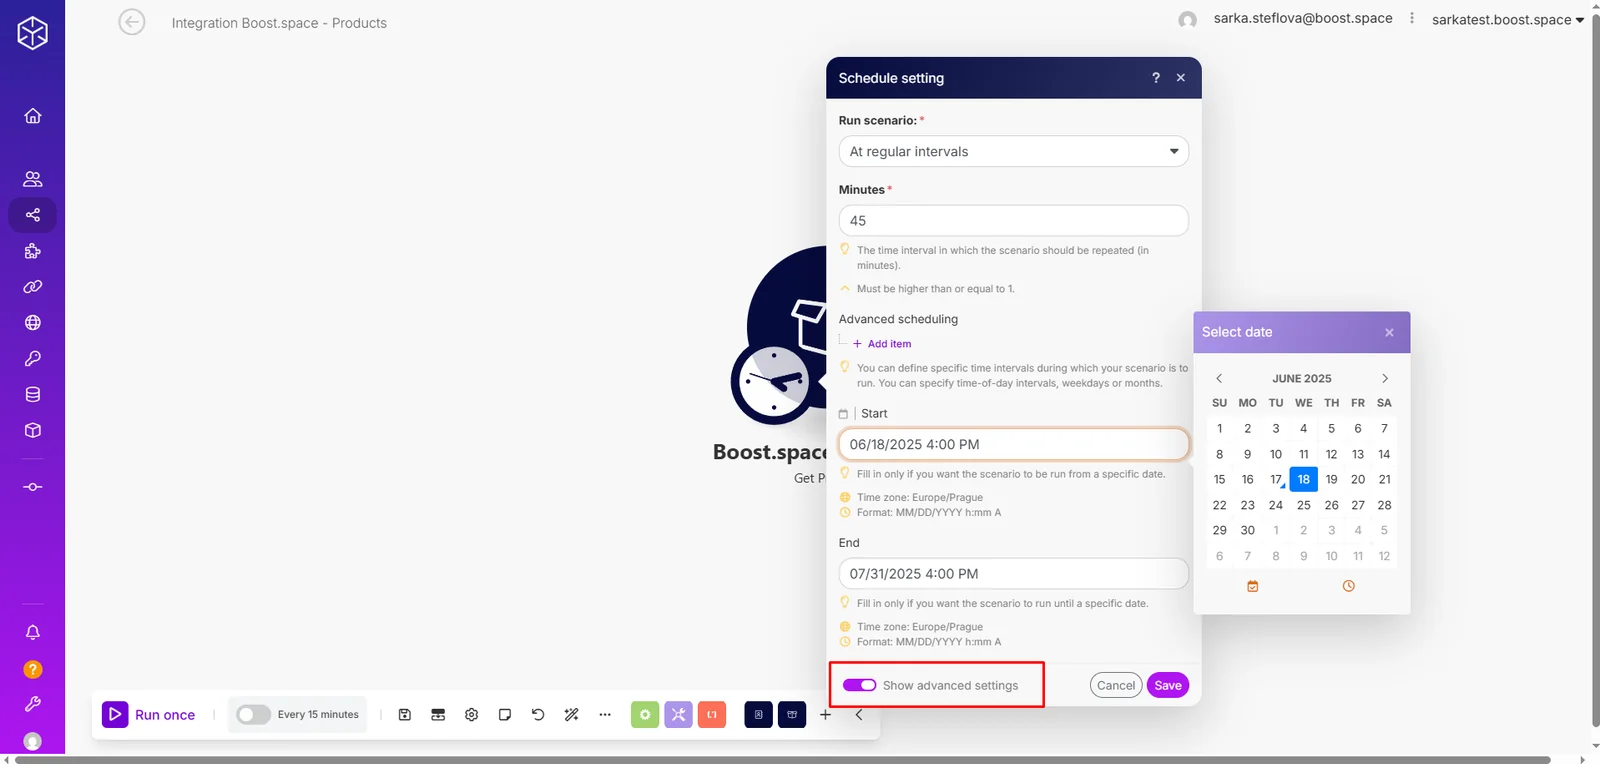This screenshot has width=1600, height=764.
Task: Open the scenarios share icon in sidebar
Action: pos(33,215)
